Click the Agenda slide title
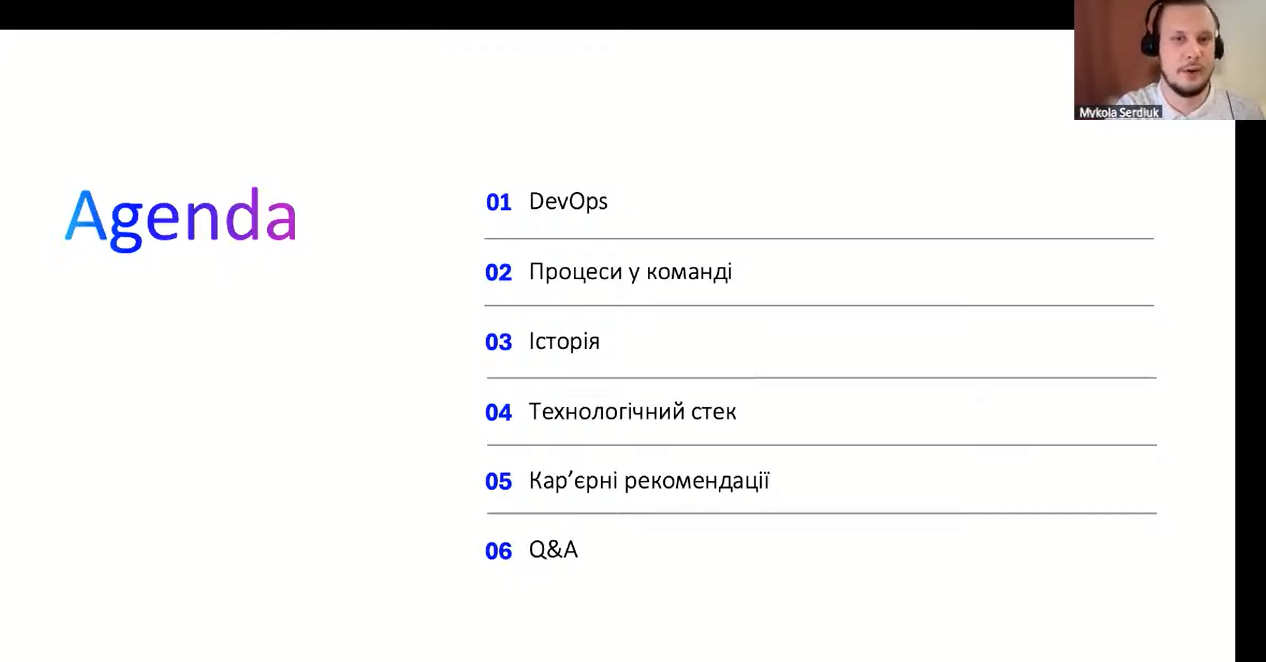 pyautogui.click(x=180, y=216)
